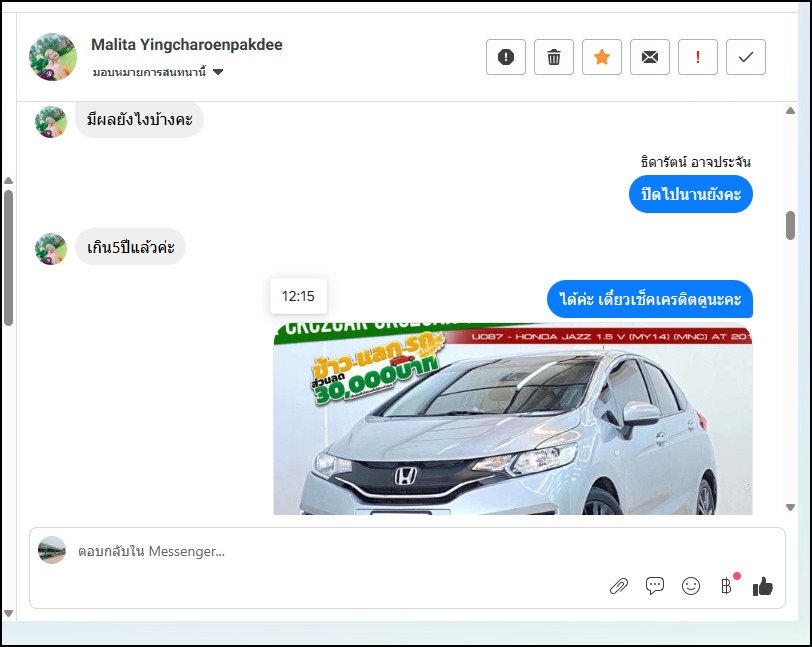Flag conversation with red exclamation priority icon
812x647 pixels.
pyautogui.click(x=698, y=57)
